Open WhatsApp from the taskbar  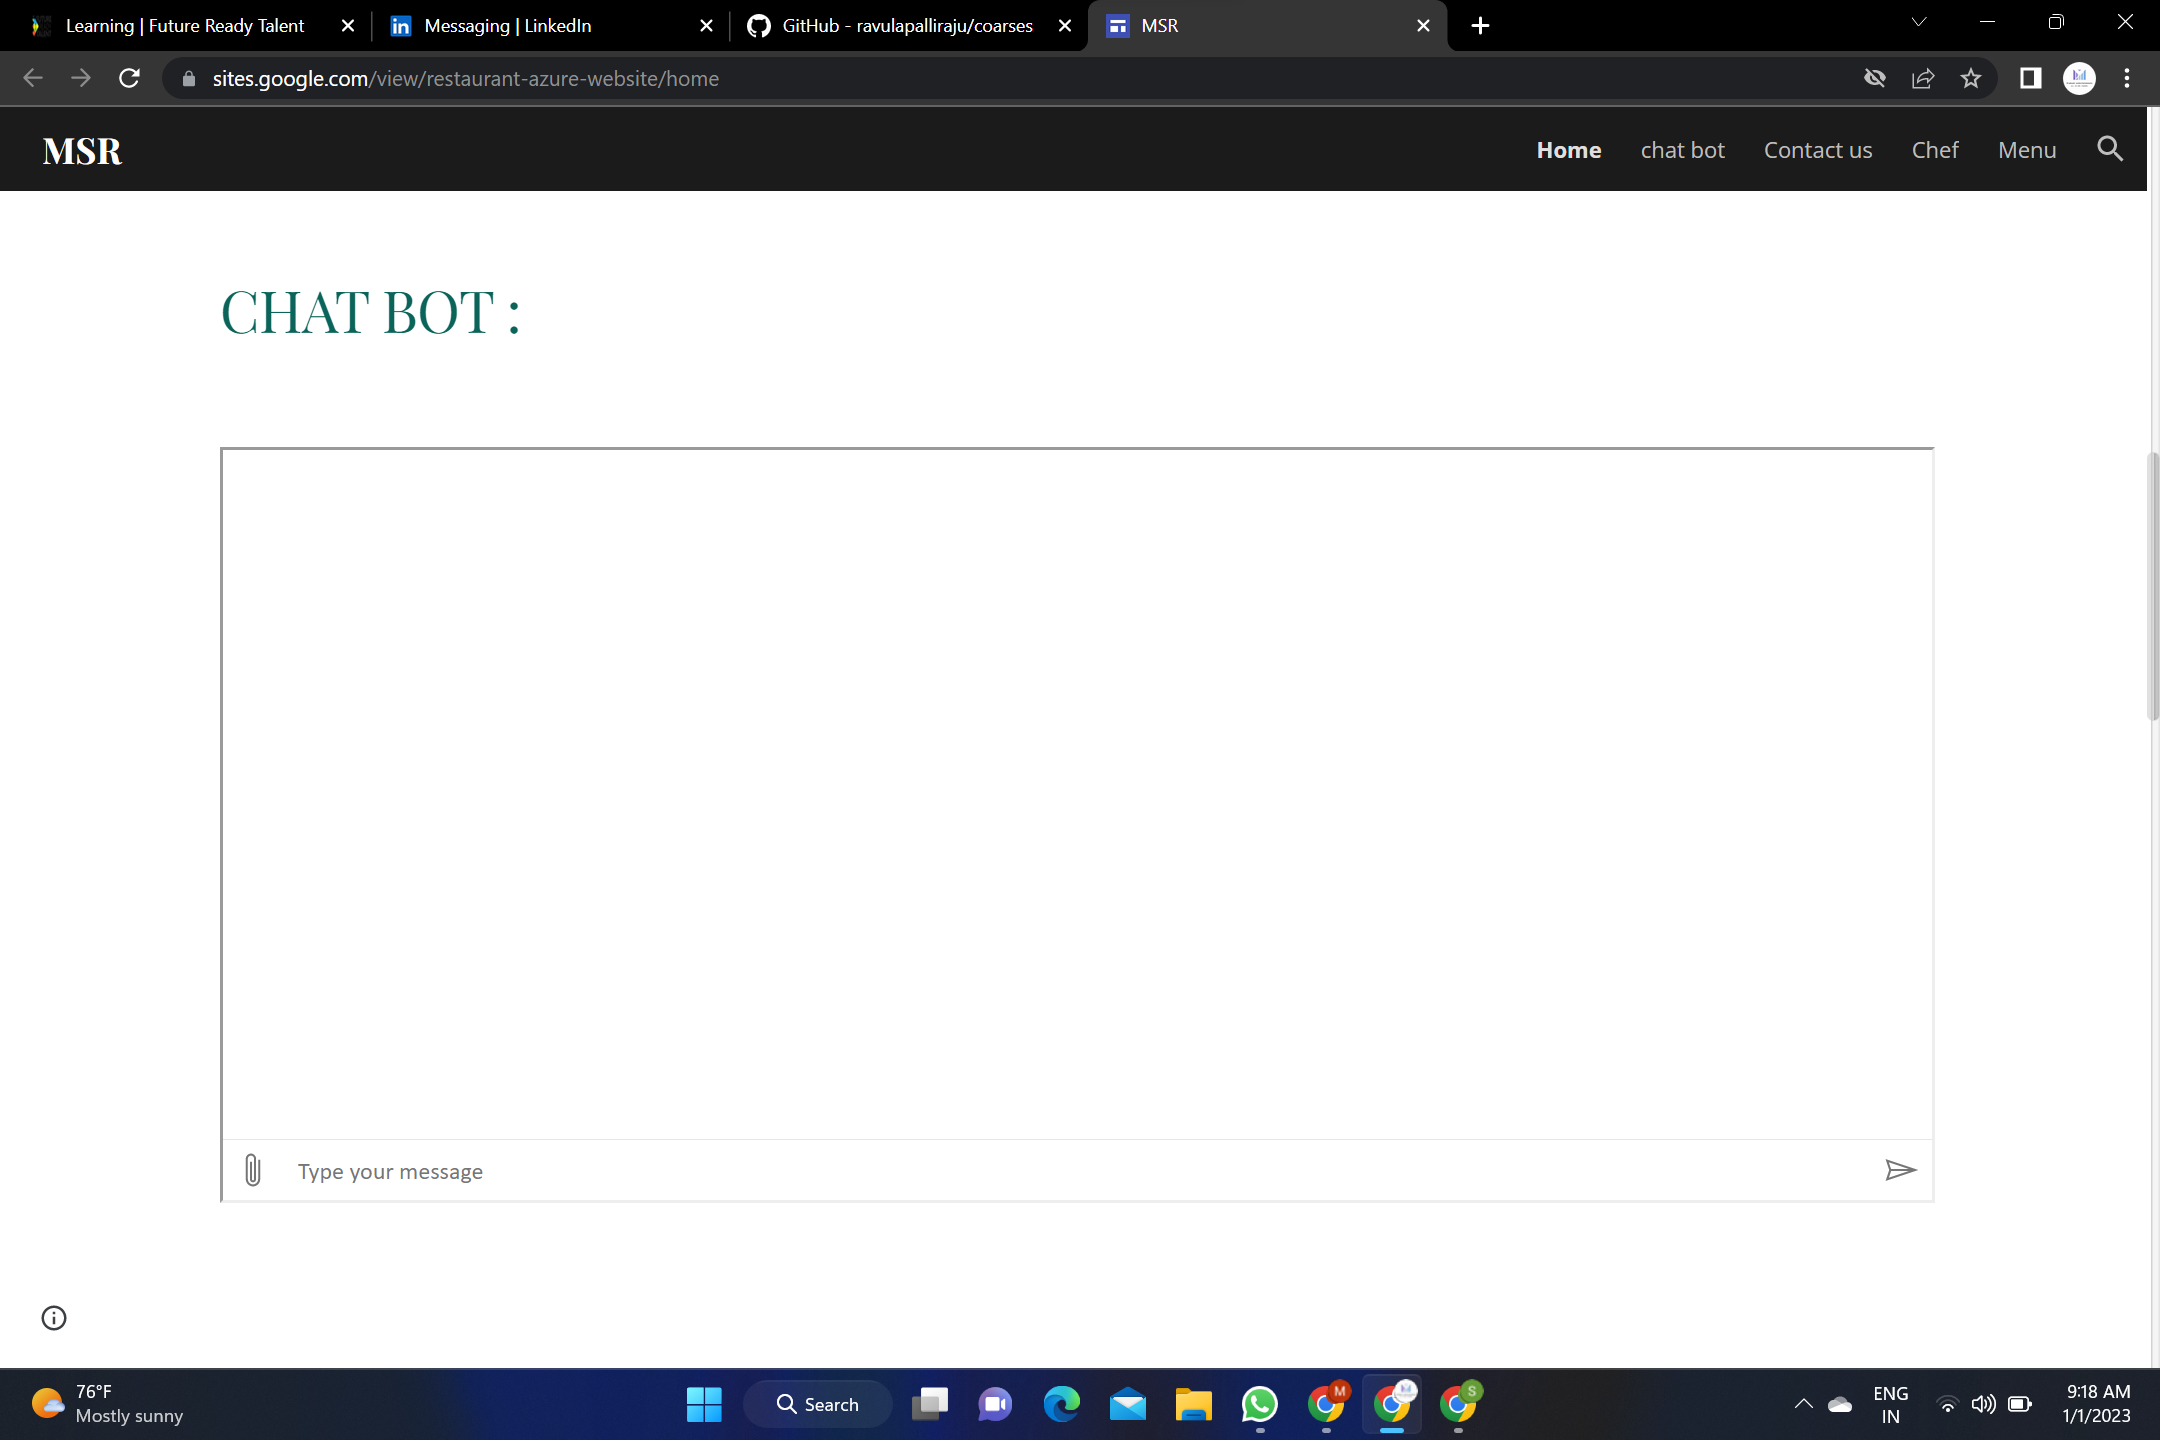[x=1259, y=1404]
